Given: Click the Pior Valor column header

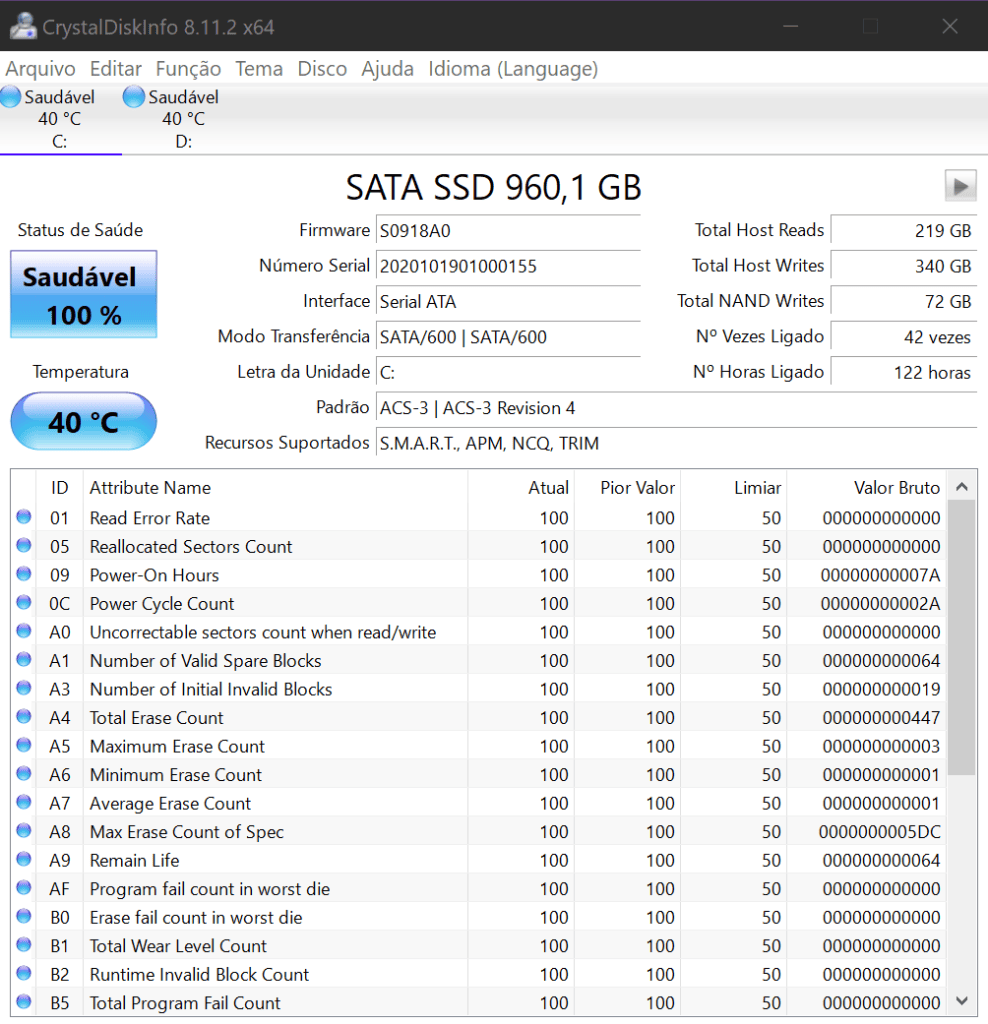Looking at the screenshot, I should pyautogui.click(x=628, y=487).
